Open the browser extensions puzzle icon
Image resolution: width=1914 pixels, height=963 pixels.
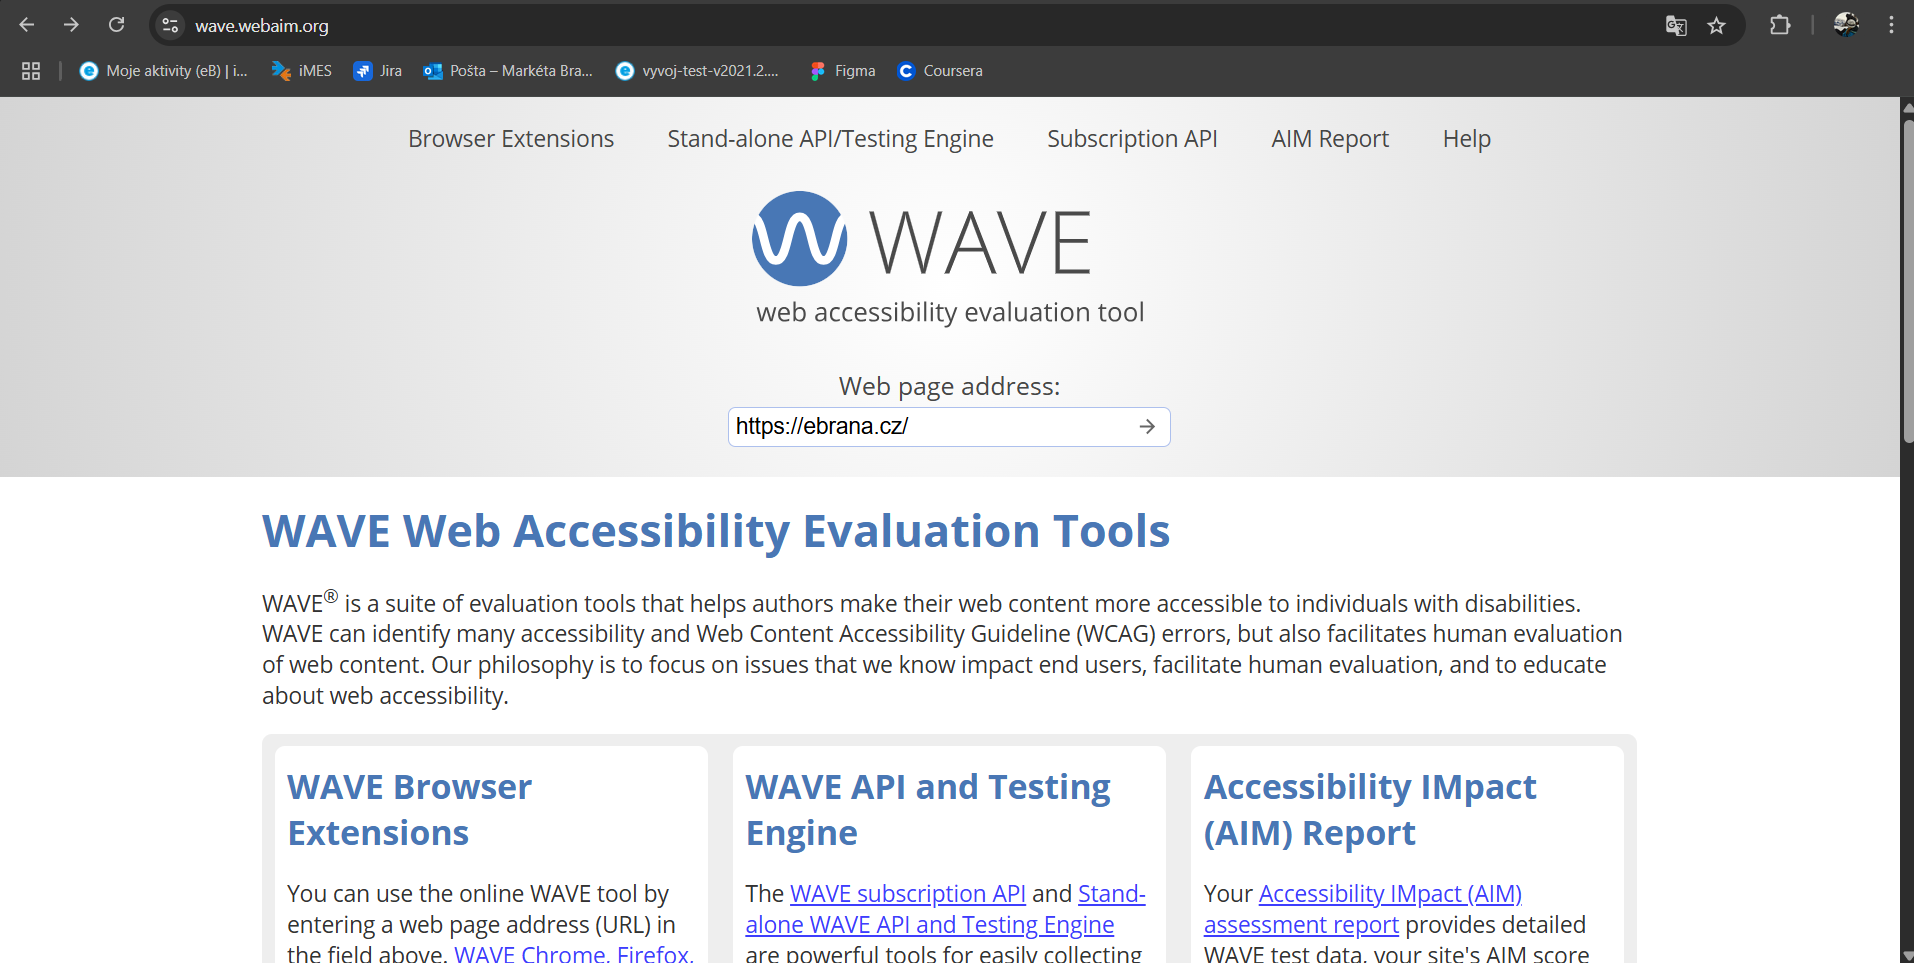tap(1780, 25)
